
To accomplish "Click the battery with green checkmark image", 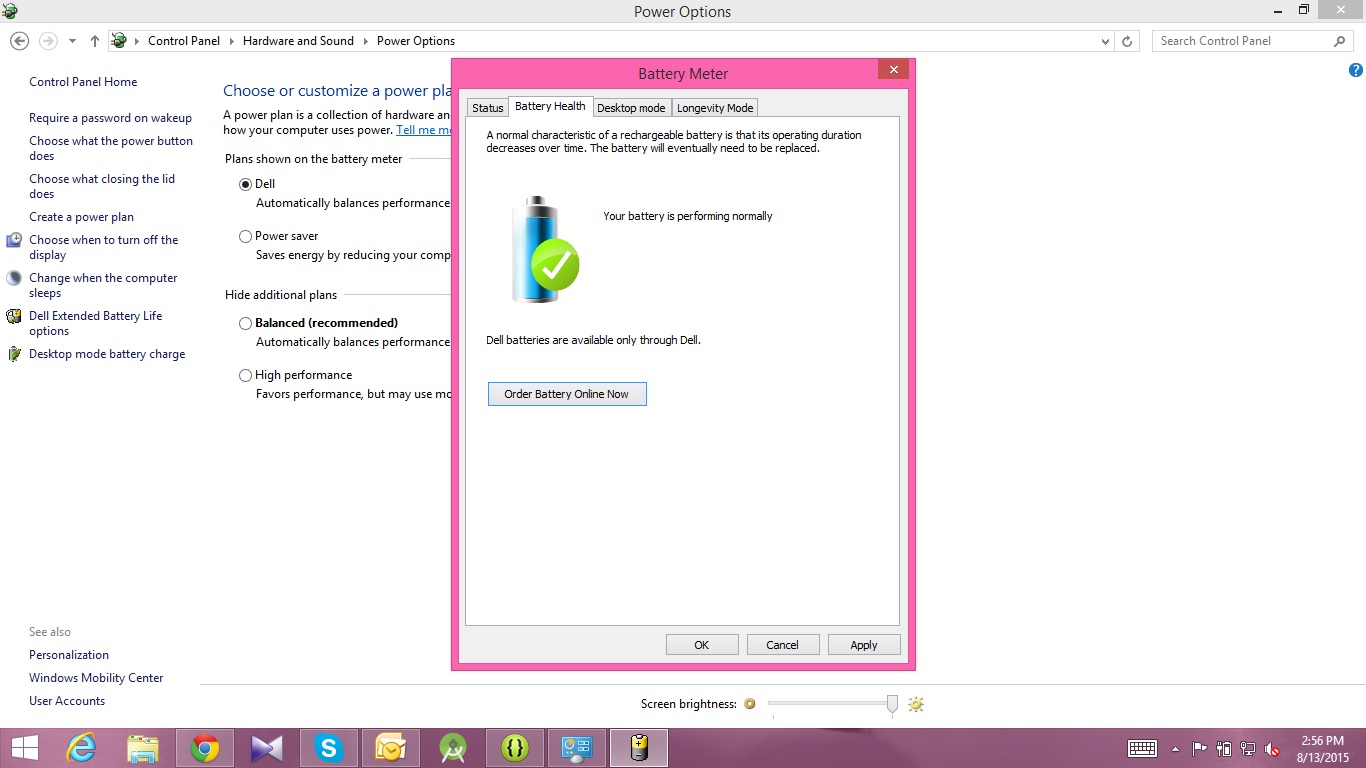I will [x=545, y=250].
